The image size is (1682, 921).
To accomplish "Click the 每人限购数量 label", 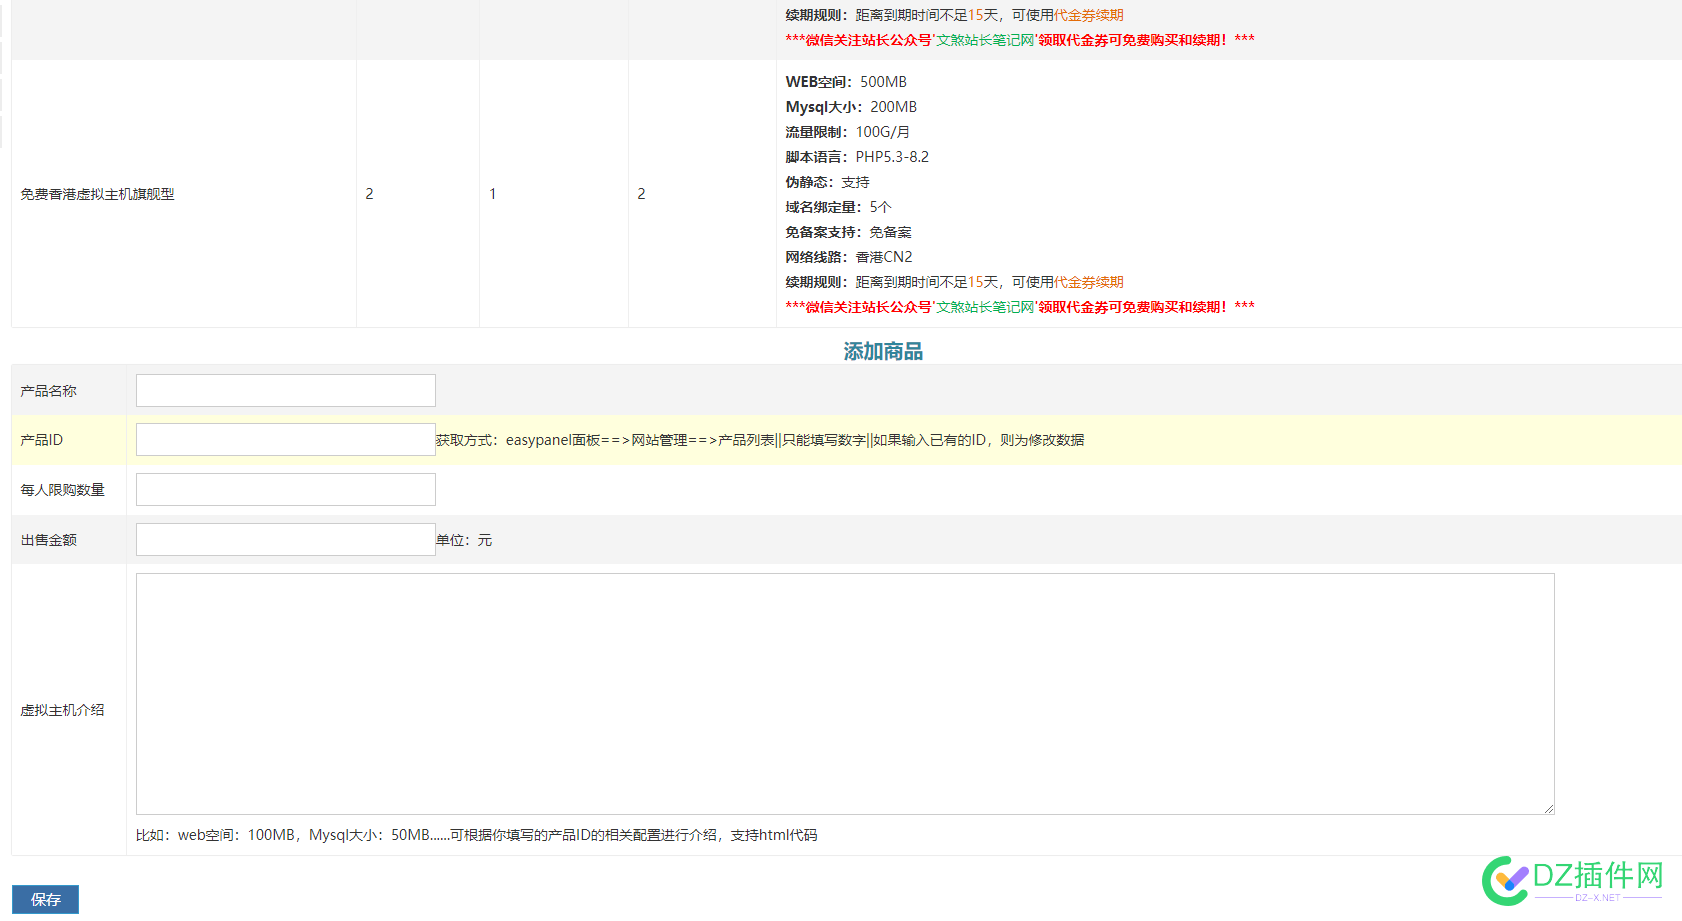I will [x=62, y=490].
